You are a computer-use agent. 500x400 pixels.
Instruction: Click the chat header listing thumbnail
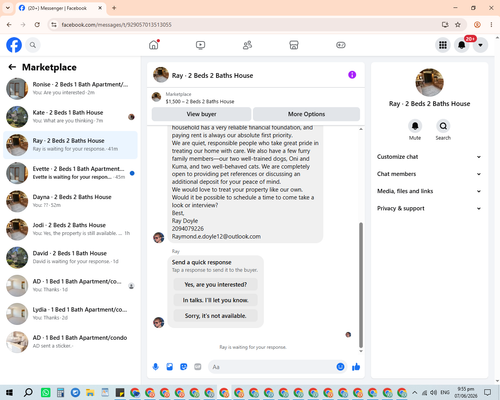(x=161, y=75)
